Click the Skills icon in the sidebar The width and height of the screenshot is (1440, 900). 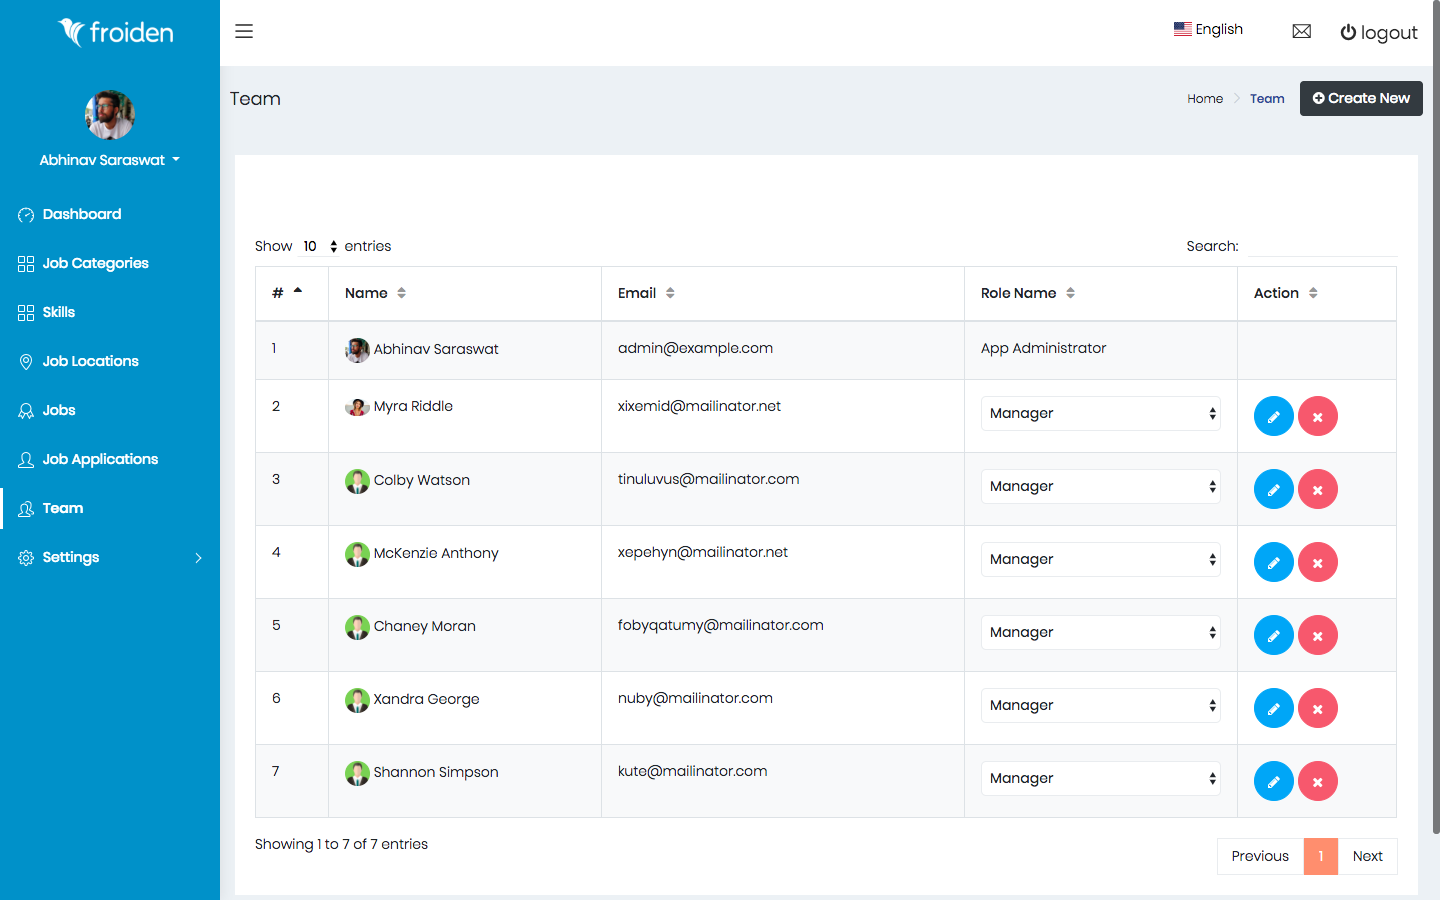(x=25, y=312)
